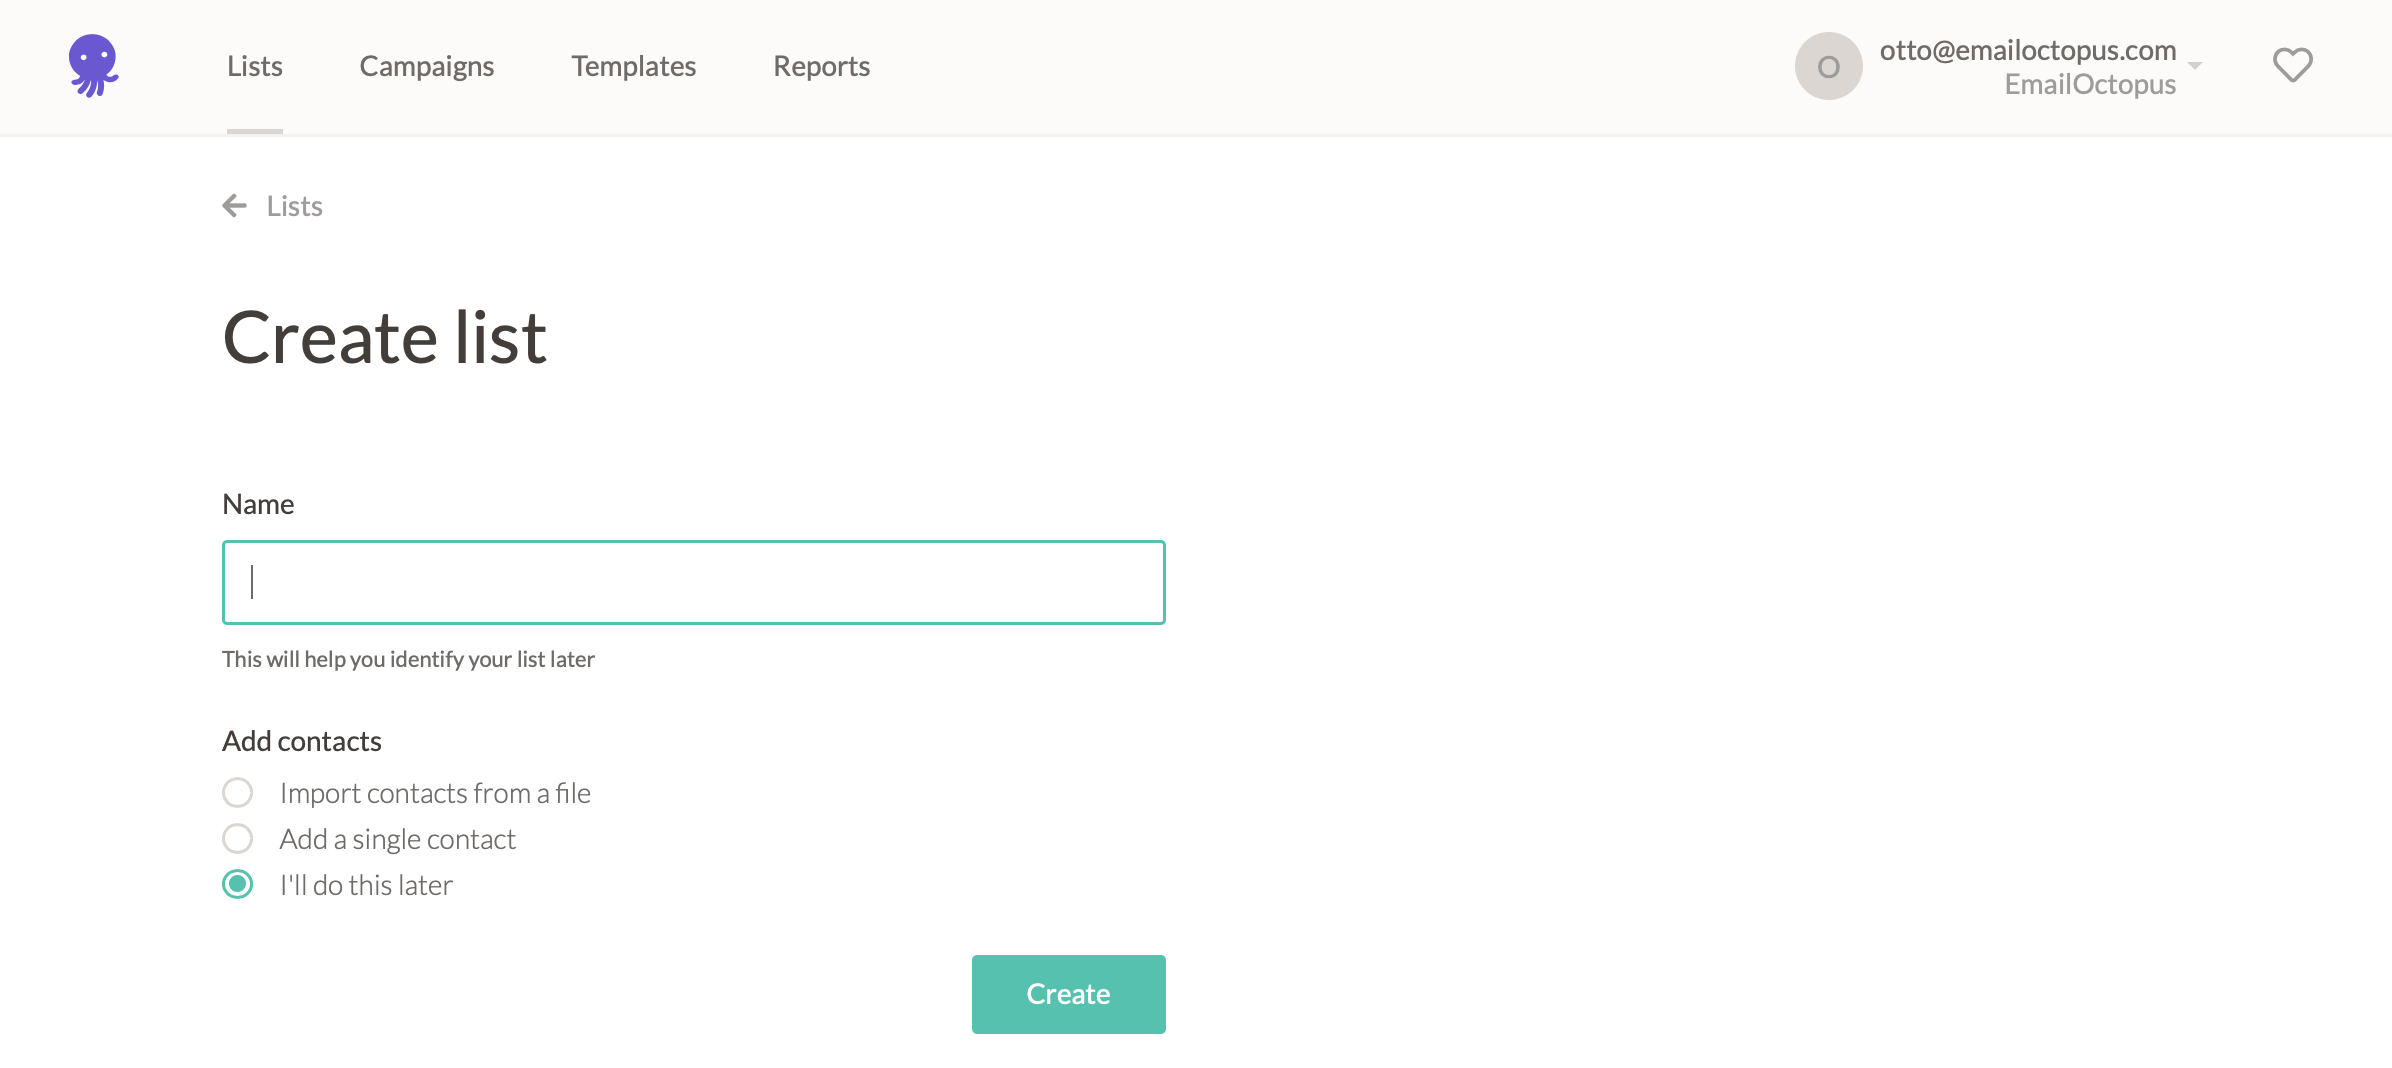The height and width of the screenshot is (1068, 2392).
Task: Click the Name field label
Action: point(258,504)
